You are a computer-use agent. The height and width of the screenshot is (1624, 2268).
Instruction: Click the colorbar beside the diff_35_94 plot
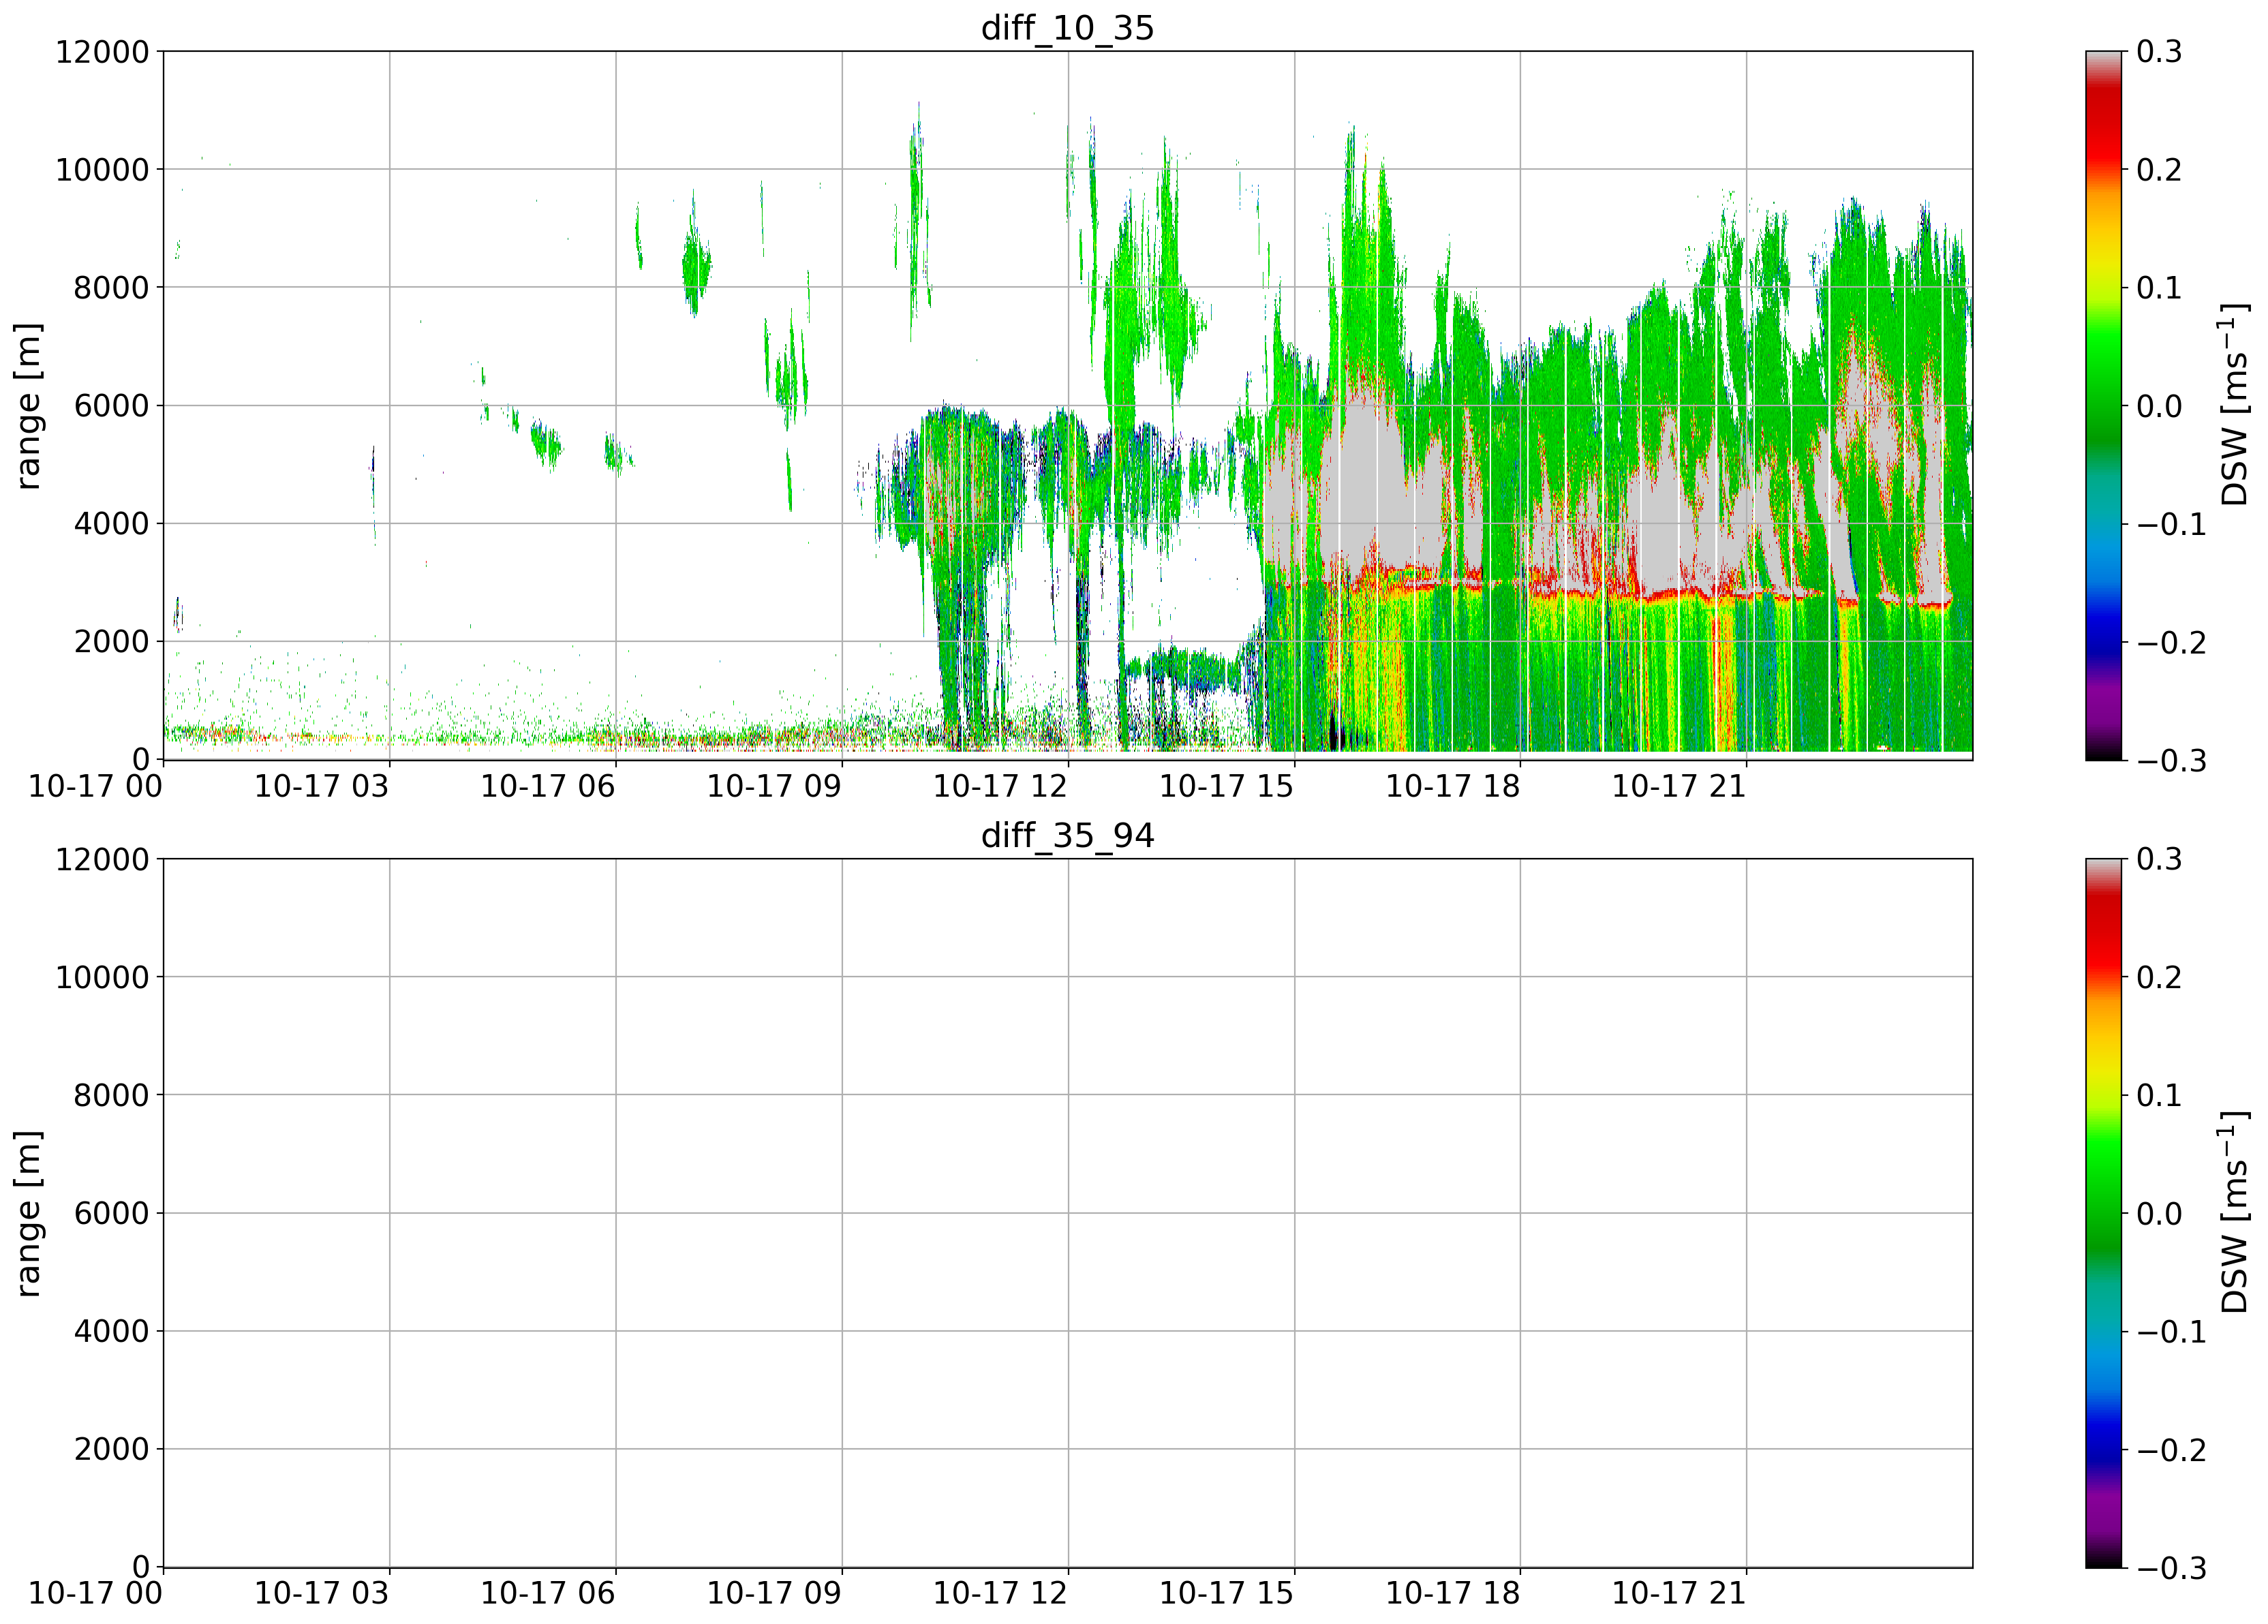point(2104,1213)
